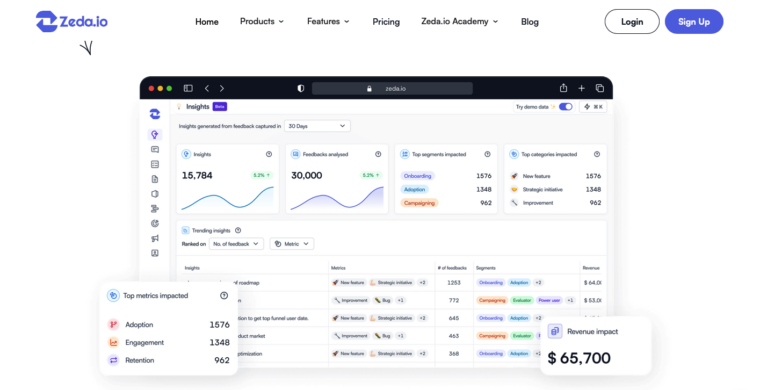The width and height of the screenshot is (760, 390).
Task: Click the Adoption tag in top segments card
Action: [x=414, y=189]
